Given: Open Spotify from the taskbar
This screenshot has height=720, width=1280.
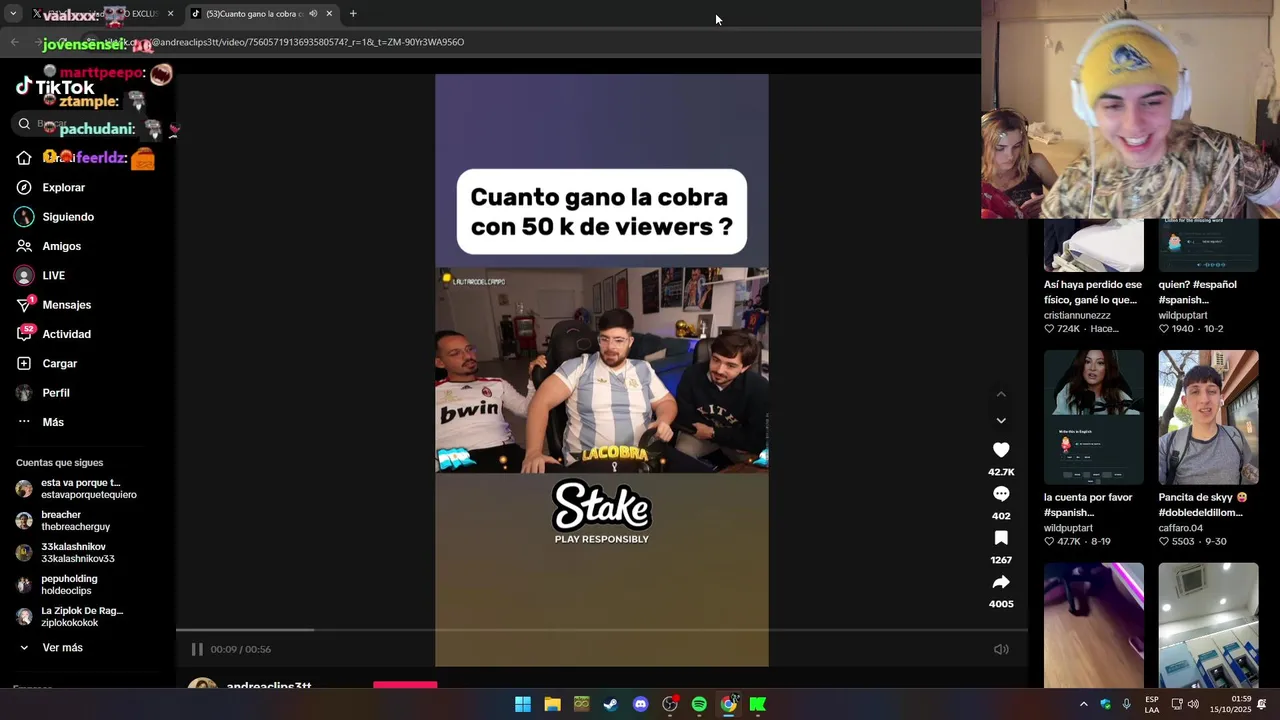Looking at the screenshot, I should point(699,704).
